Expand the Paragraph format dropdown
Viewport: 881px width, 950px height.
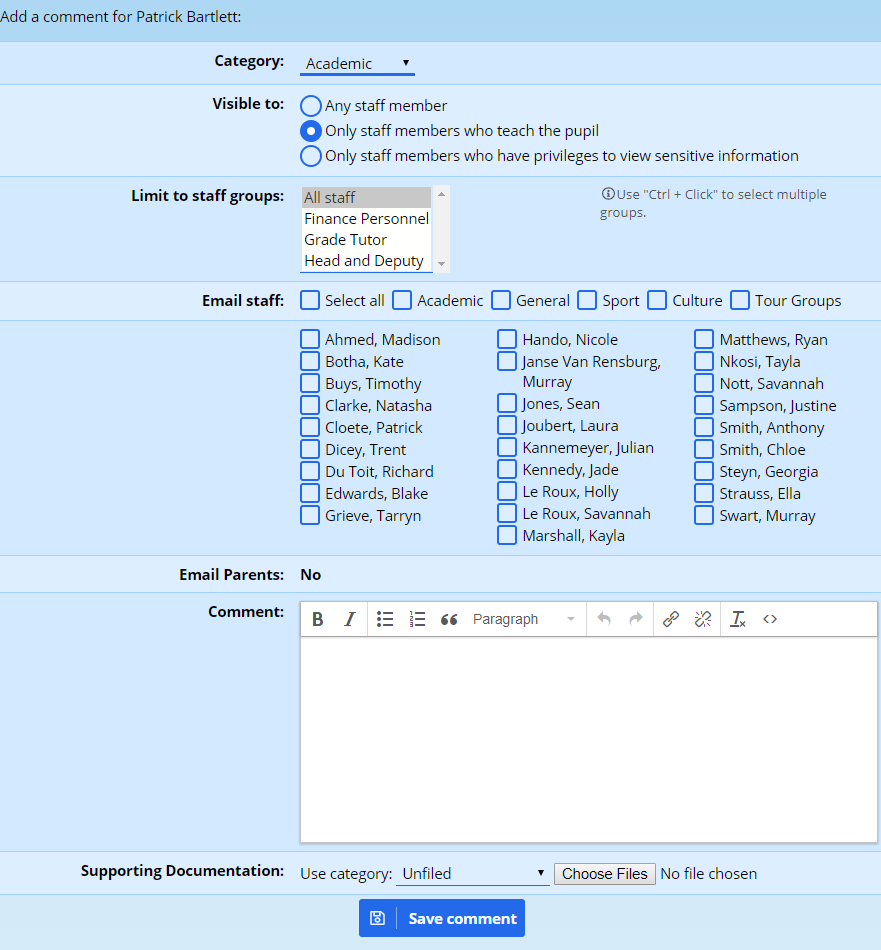[524, 619]
